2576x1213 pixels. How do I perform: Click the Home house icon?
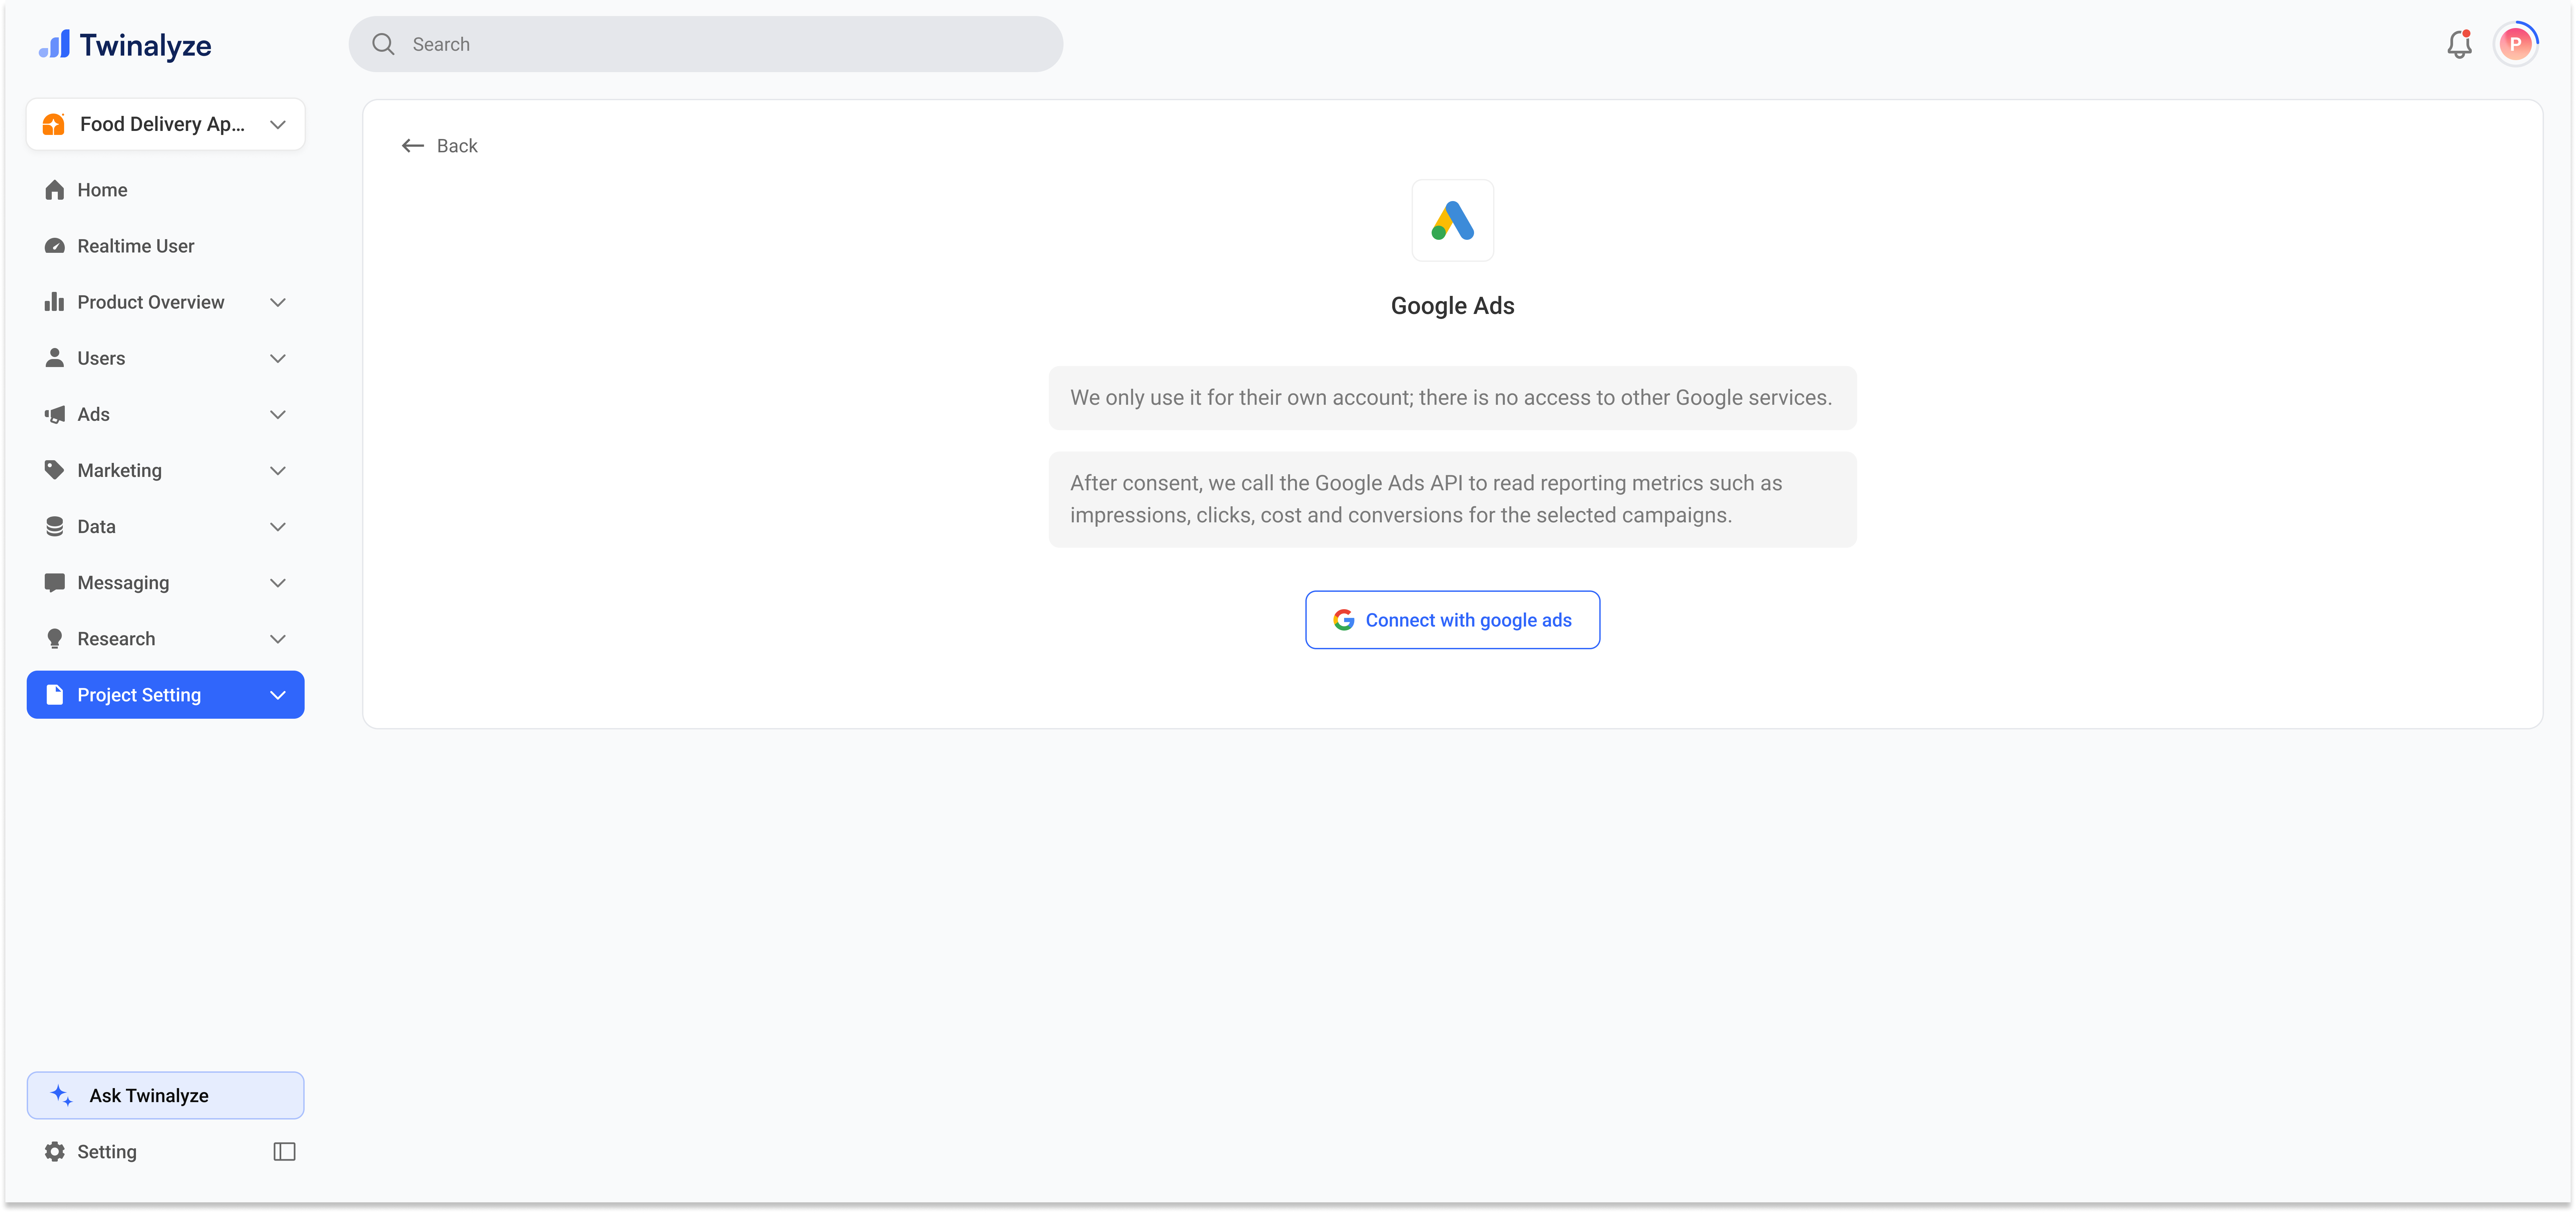pos(55,190)
